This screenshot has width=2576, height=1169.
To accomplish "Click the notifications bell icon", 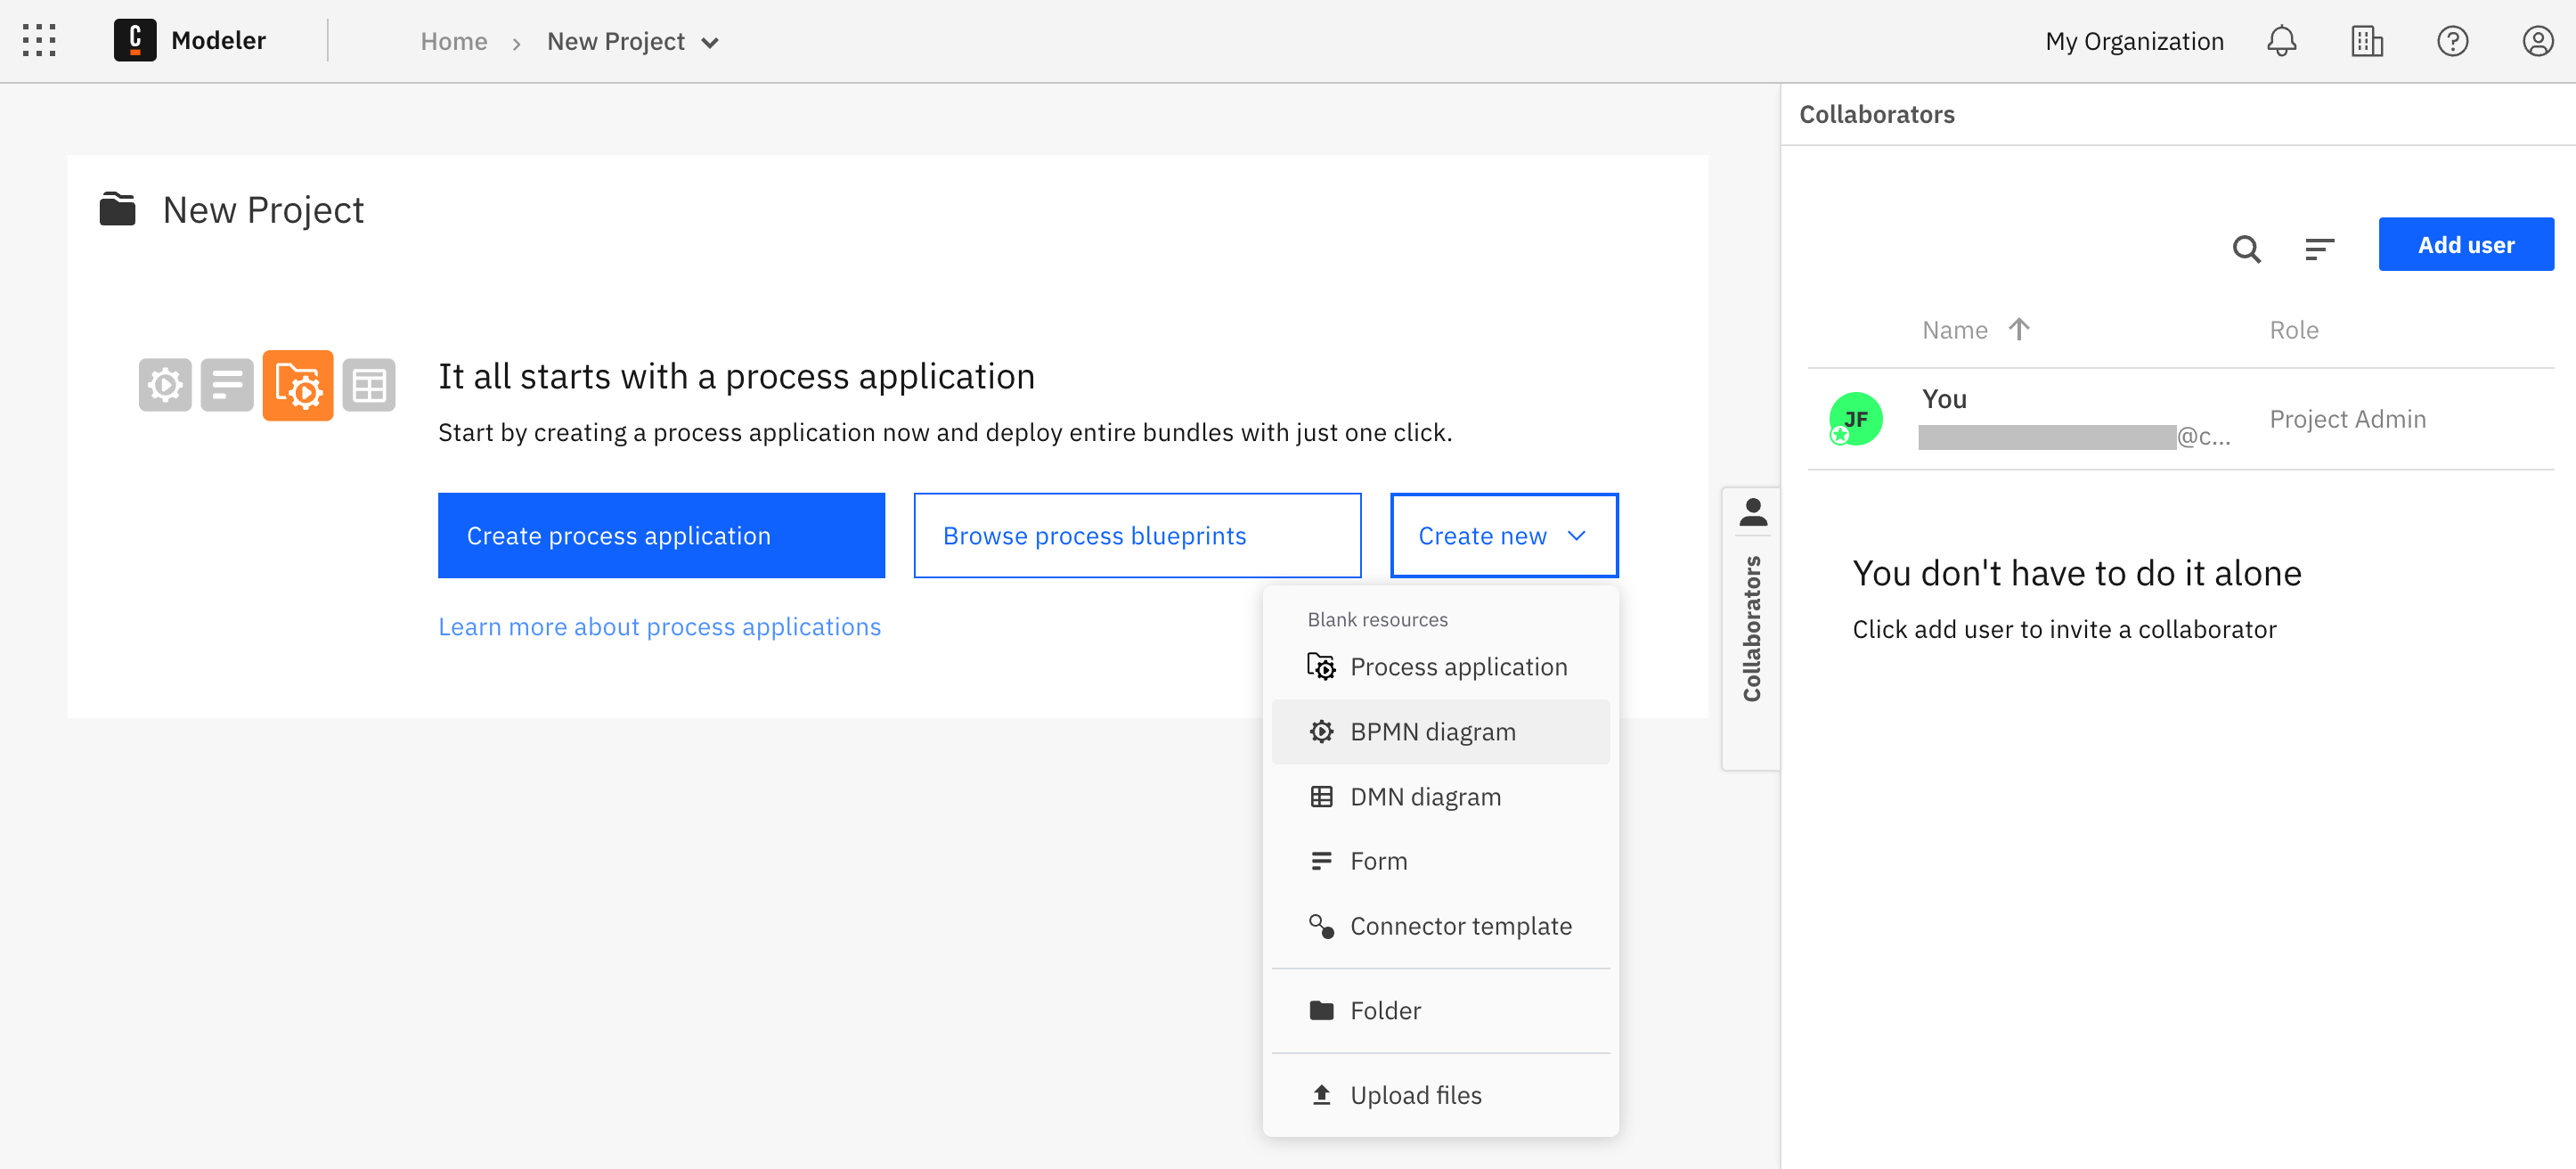I will tap(2282, 41).
